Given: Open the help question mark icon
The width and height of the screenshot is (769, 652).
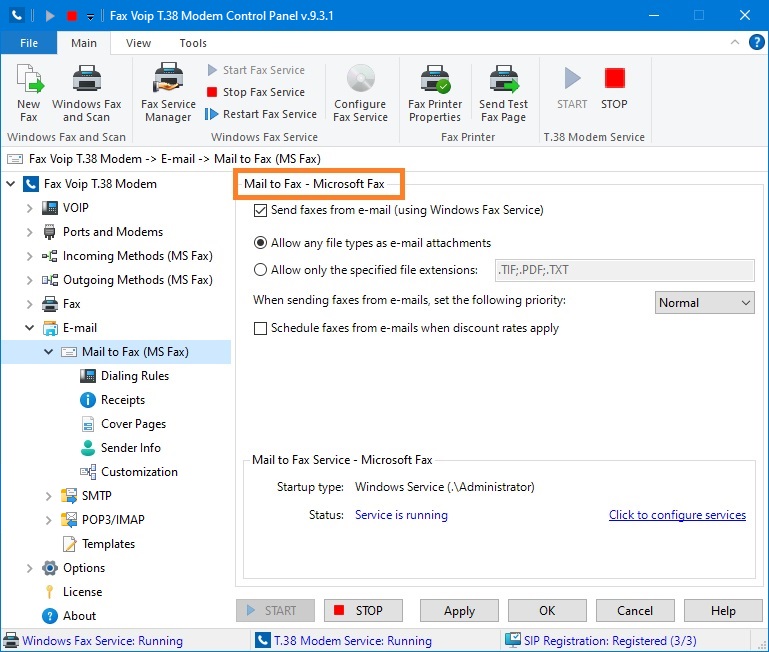Looking at the screenshot, I should [x=756, y=42].
